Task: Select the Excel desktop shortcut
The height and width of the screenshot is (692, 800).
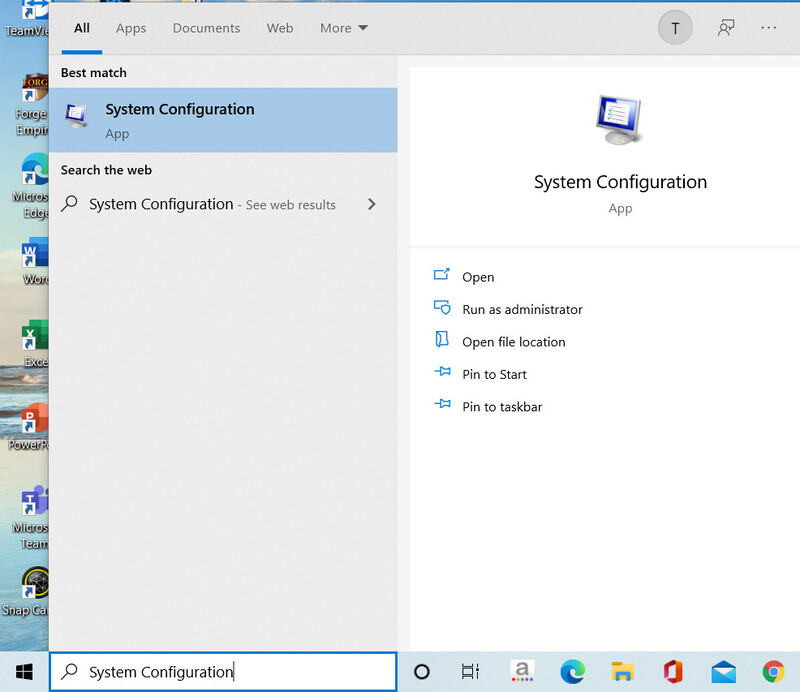Action: (x=35, y=343)
